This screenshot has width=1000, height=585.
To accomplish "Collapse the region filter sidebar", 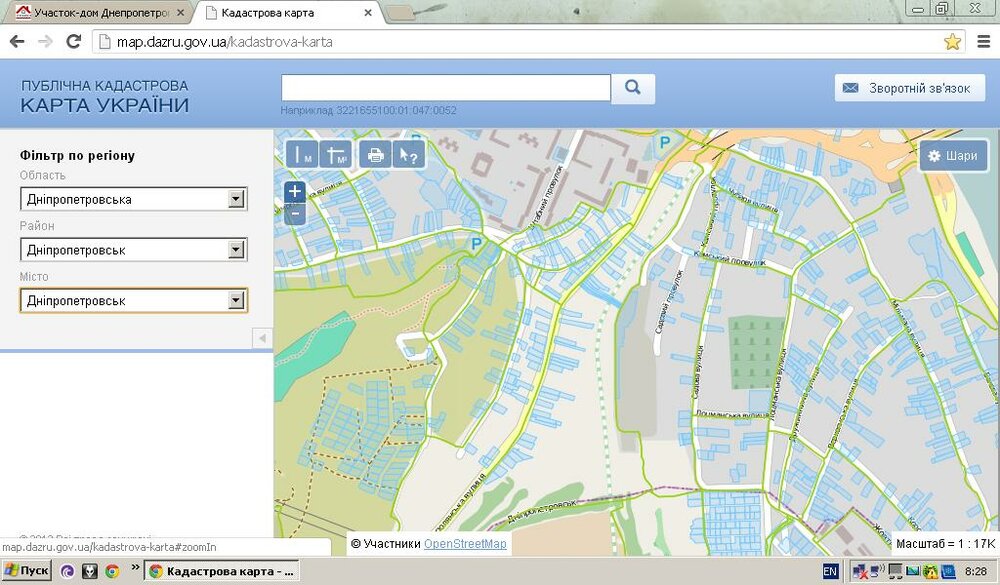I will click(x=263, y=339).
